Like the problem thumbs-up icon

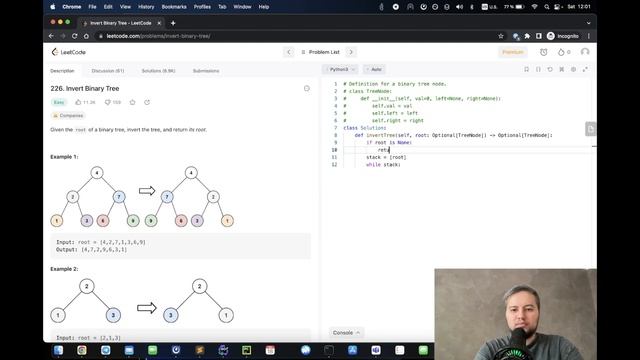tap(78, 102)
